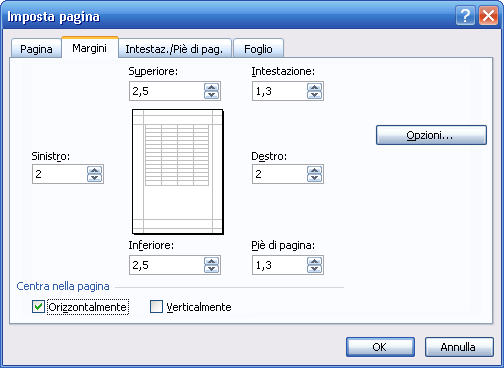Screen dimensions: 504x368
Task: Close the Imposta pagina dialog
Action: [488, 16]
